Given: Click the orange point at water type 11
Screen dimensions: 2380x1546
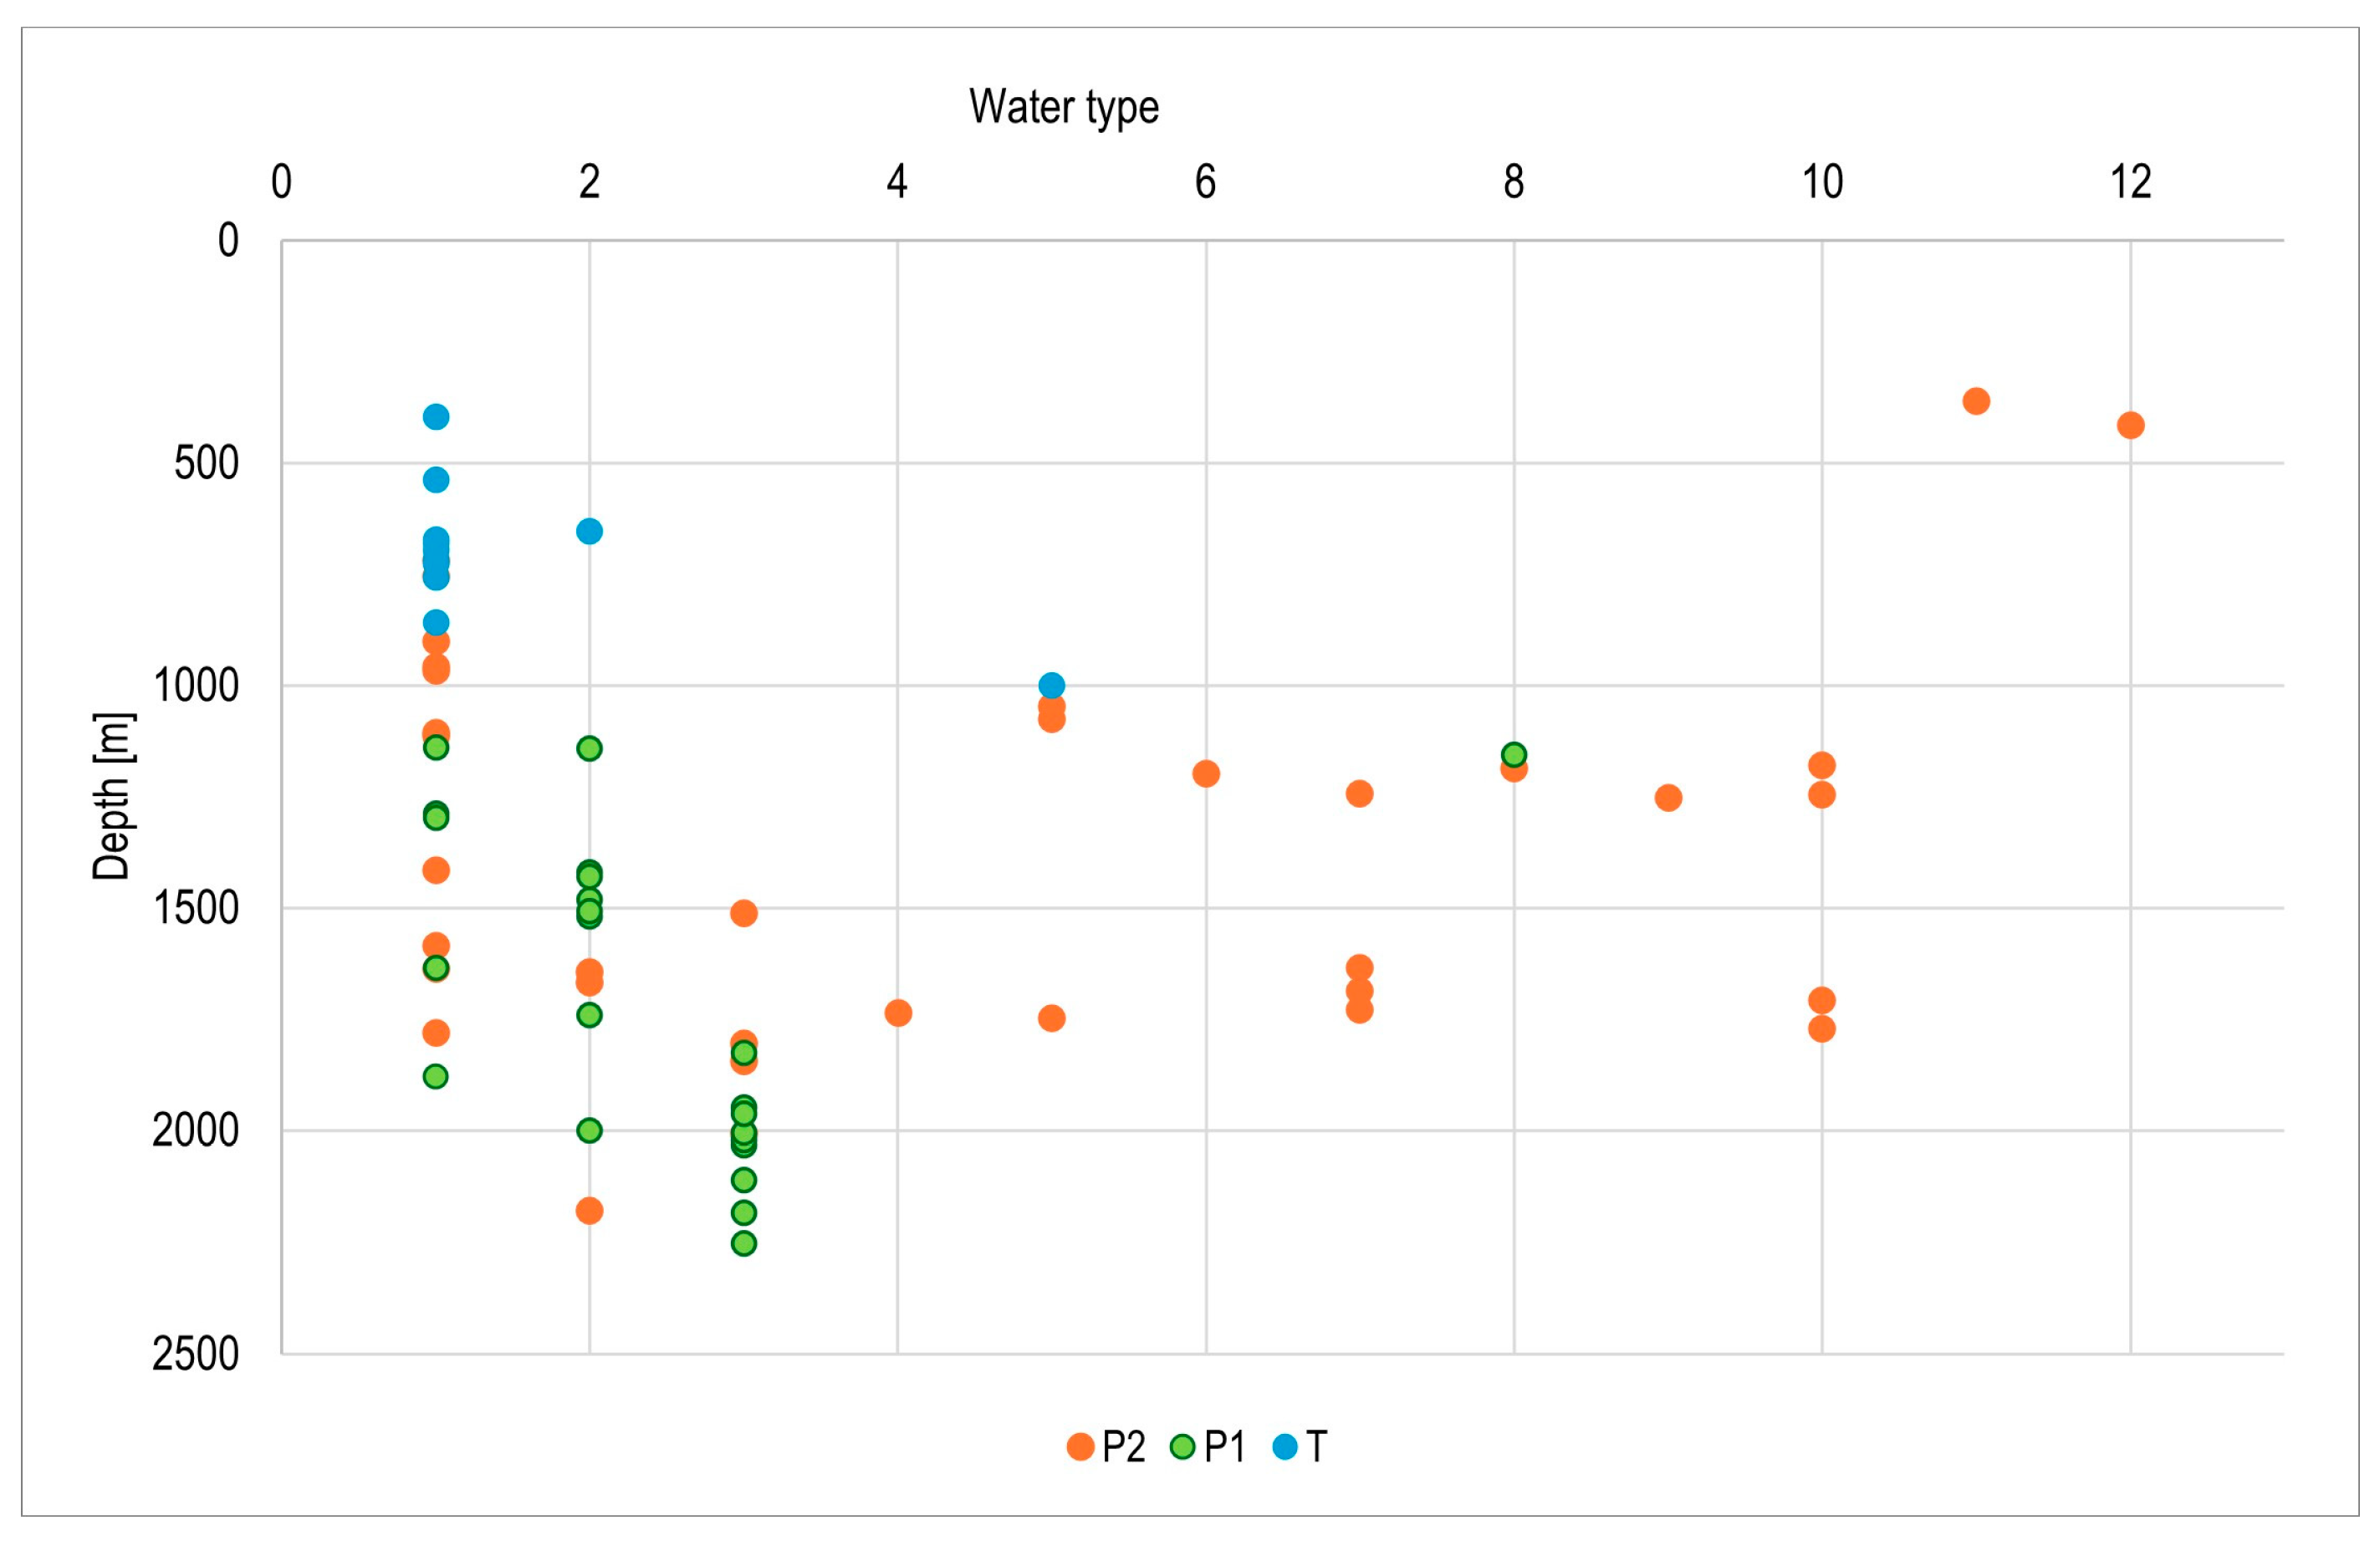Looking at the screenshot, I should coord(1976,401).
